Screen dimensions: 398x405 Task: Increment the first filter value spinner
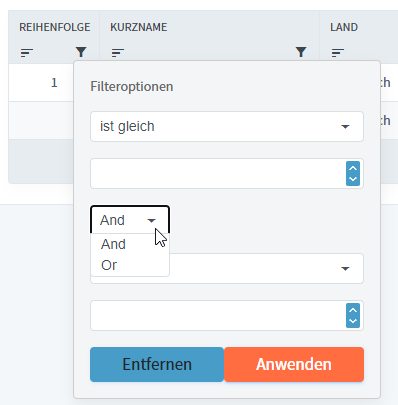[353, 168]
